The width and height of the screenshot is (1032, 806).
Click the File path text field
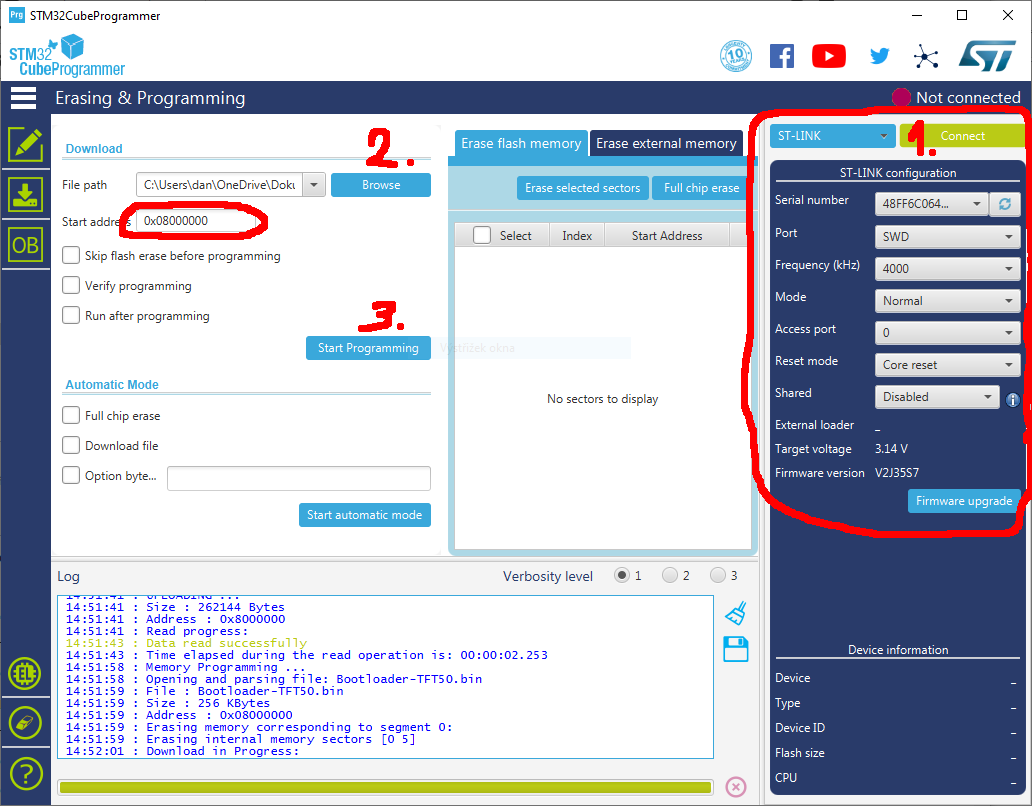(x=219, y=185)
